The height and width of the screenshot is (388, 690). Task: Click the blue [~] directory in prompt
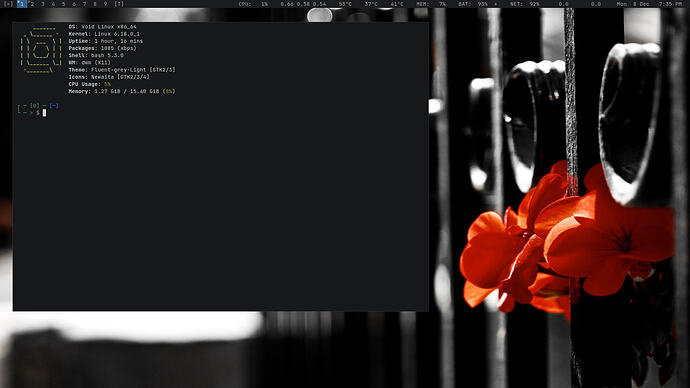coord(54,106)
